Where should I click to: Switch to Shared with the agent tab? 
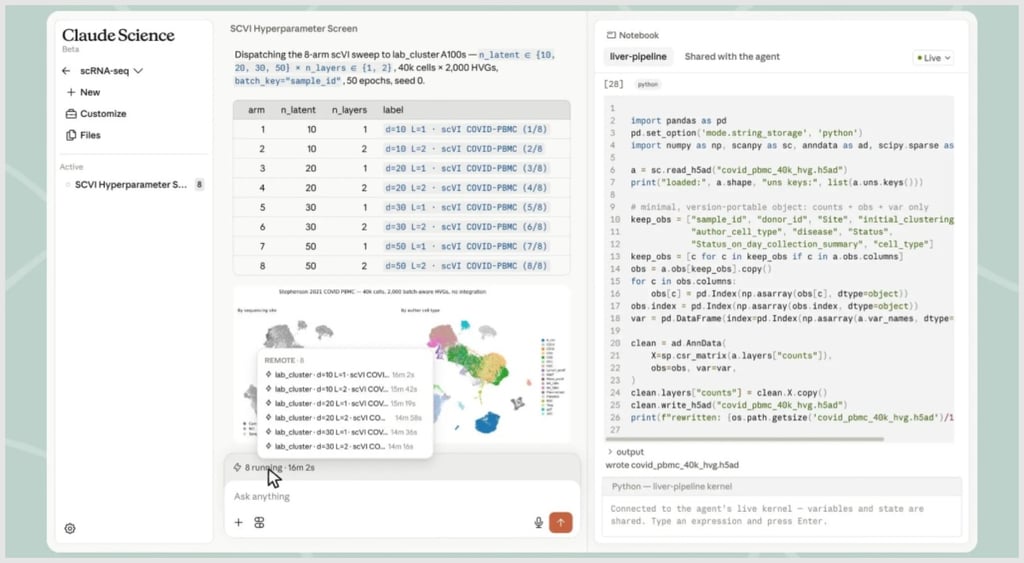[x=732, y=57]
